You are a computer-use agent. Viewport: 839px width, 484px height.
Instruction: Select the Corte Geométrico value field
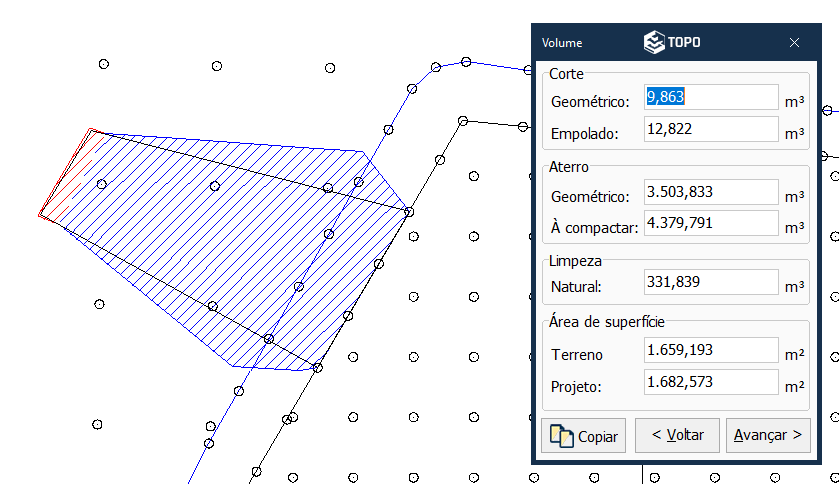pyautogui.click(x=711, y=97)
